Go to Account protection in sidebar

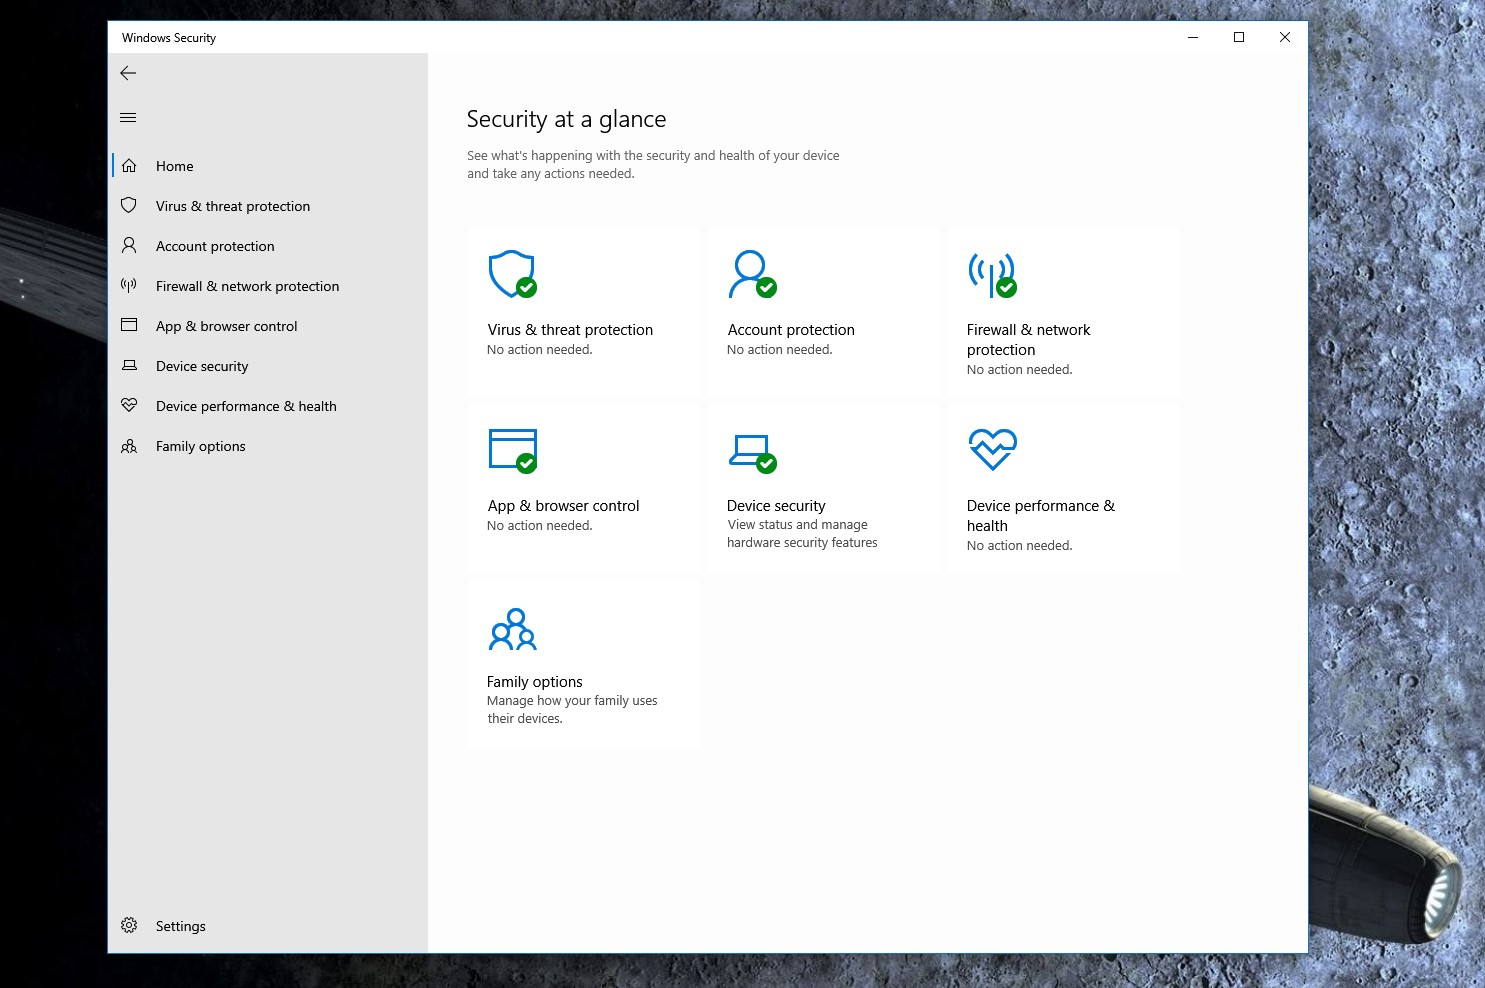pyautogui.click(x=268, y=246)
